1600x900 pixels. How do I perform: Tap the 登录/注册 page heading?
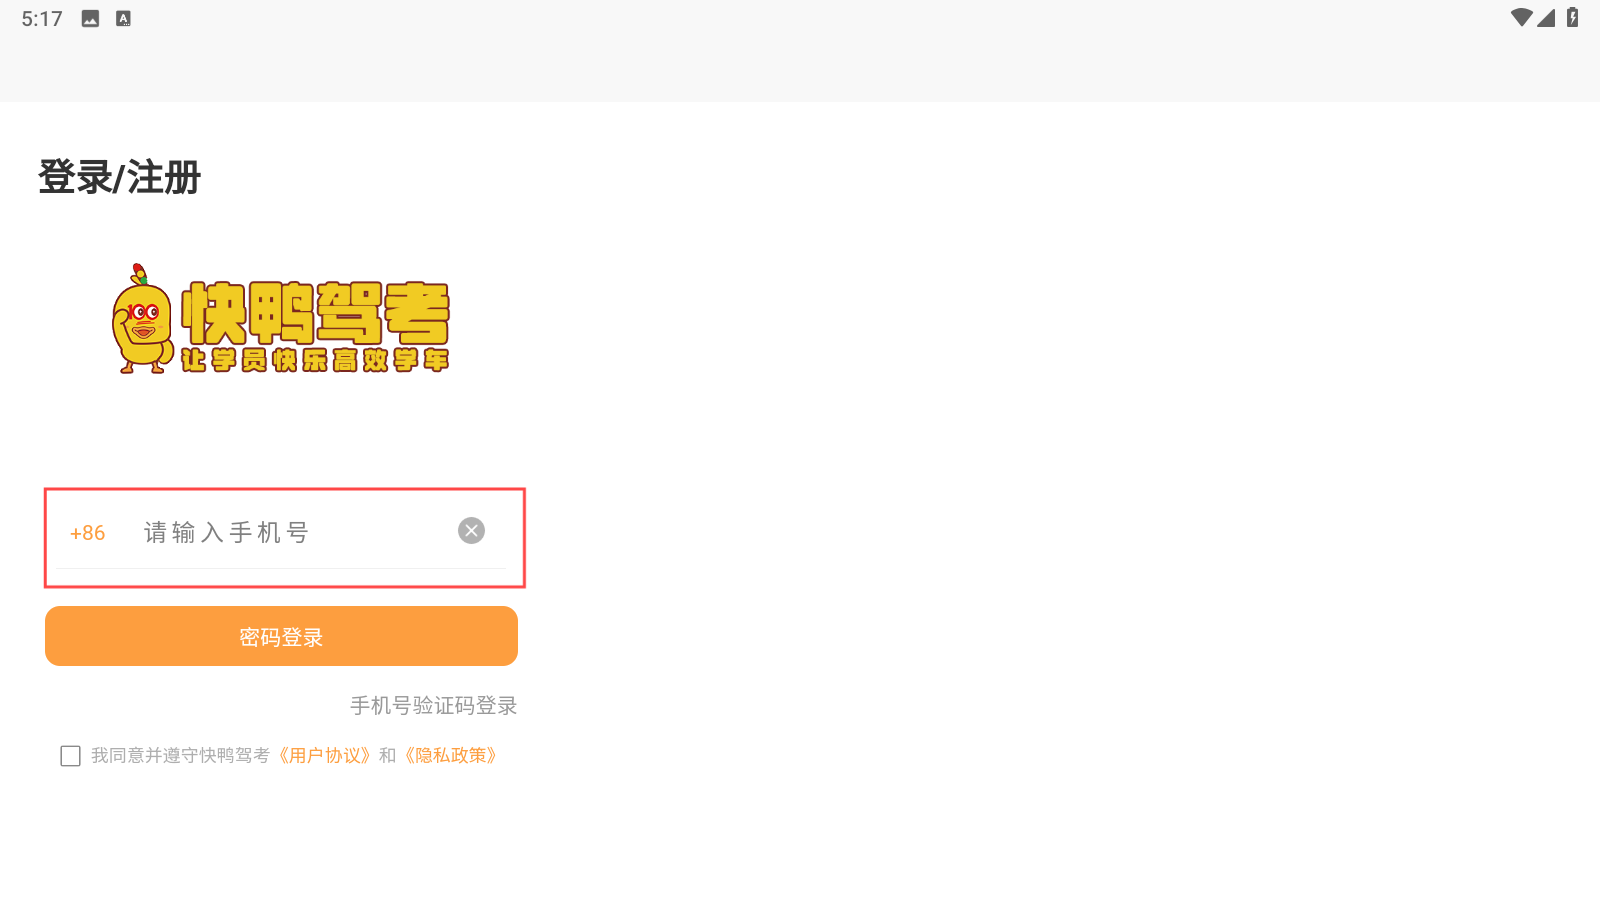(x=120, y=177)
